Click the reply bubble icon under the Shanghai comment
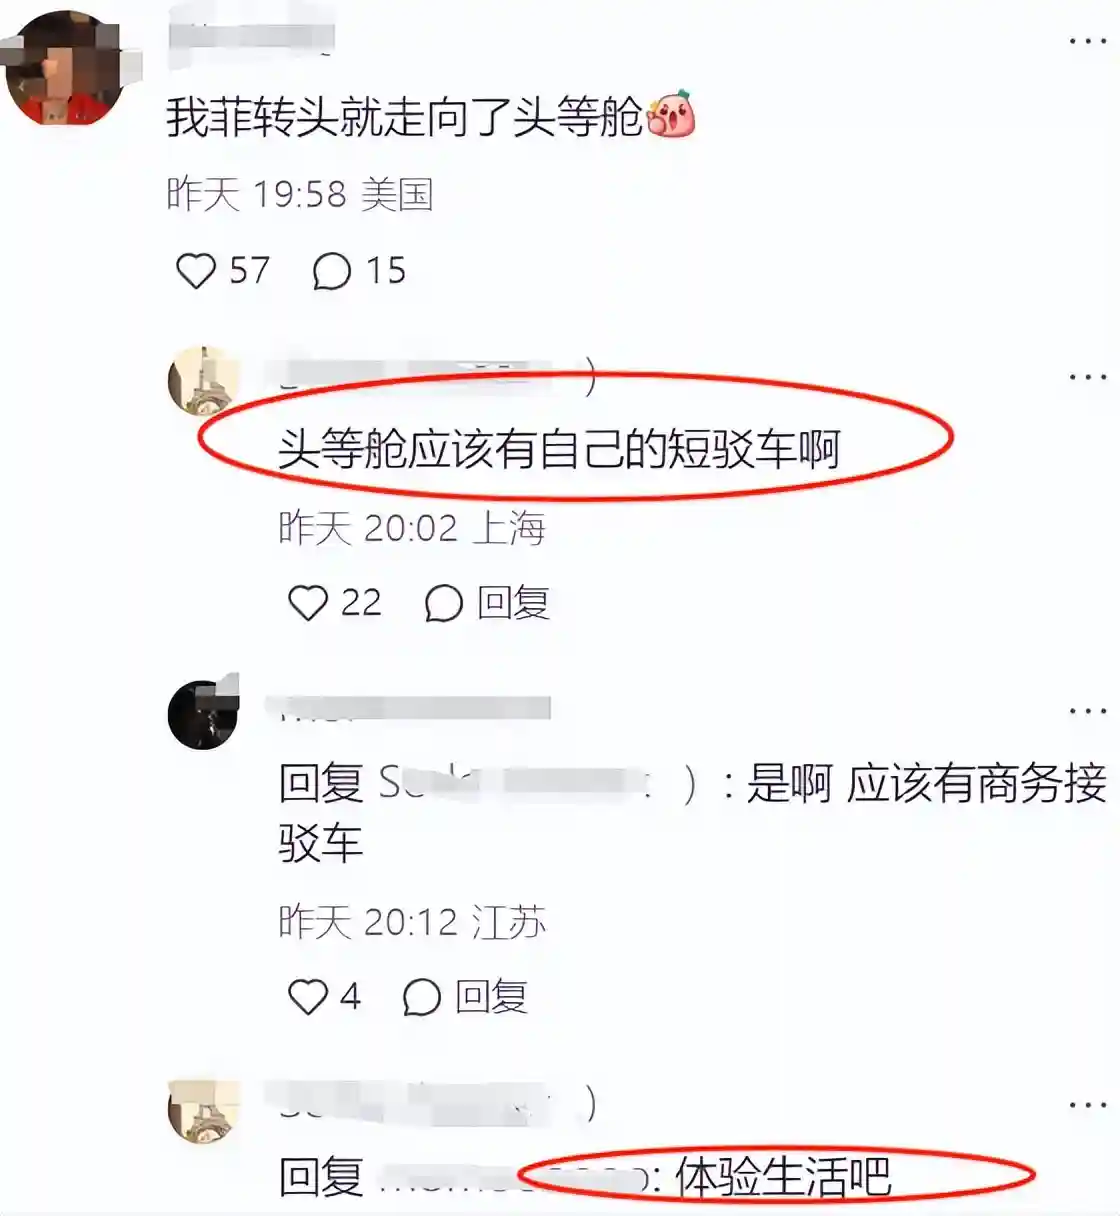The height and width of the screenshot is (1216, 1120). click(x=443, y=603)
